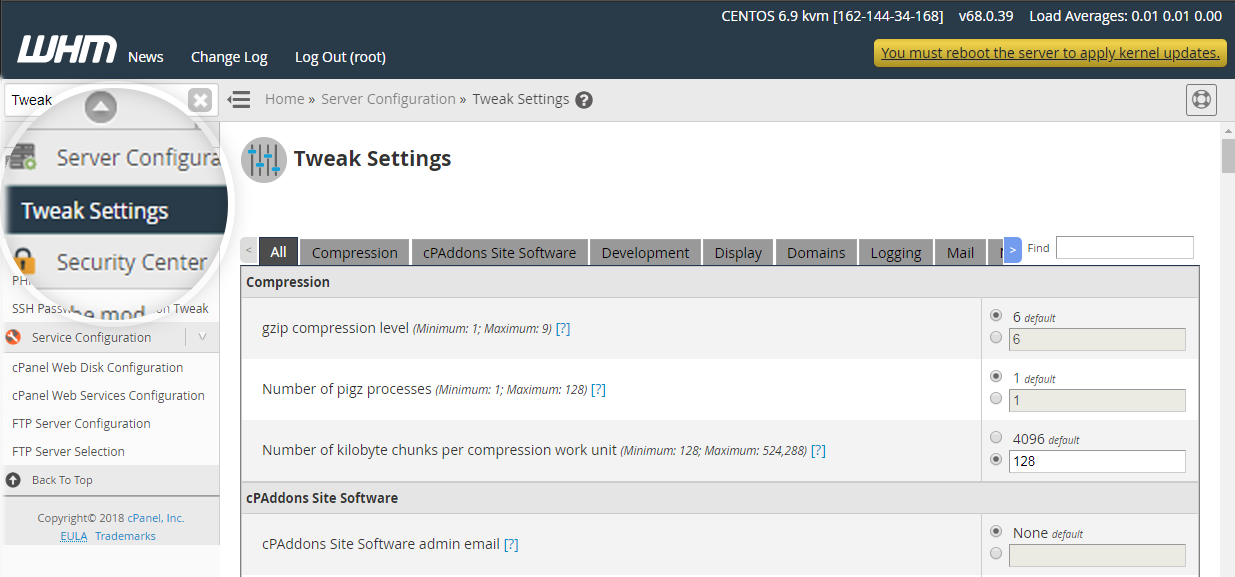Image resolution: width=1235 pixels, height=577 pixels.
Task: Select cPAddons admin email None default radio
Action: tap(996, 532)
